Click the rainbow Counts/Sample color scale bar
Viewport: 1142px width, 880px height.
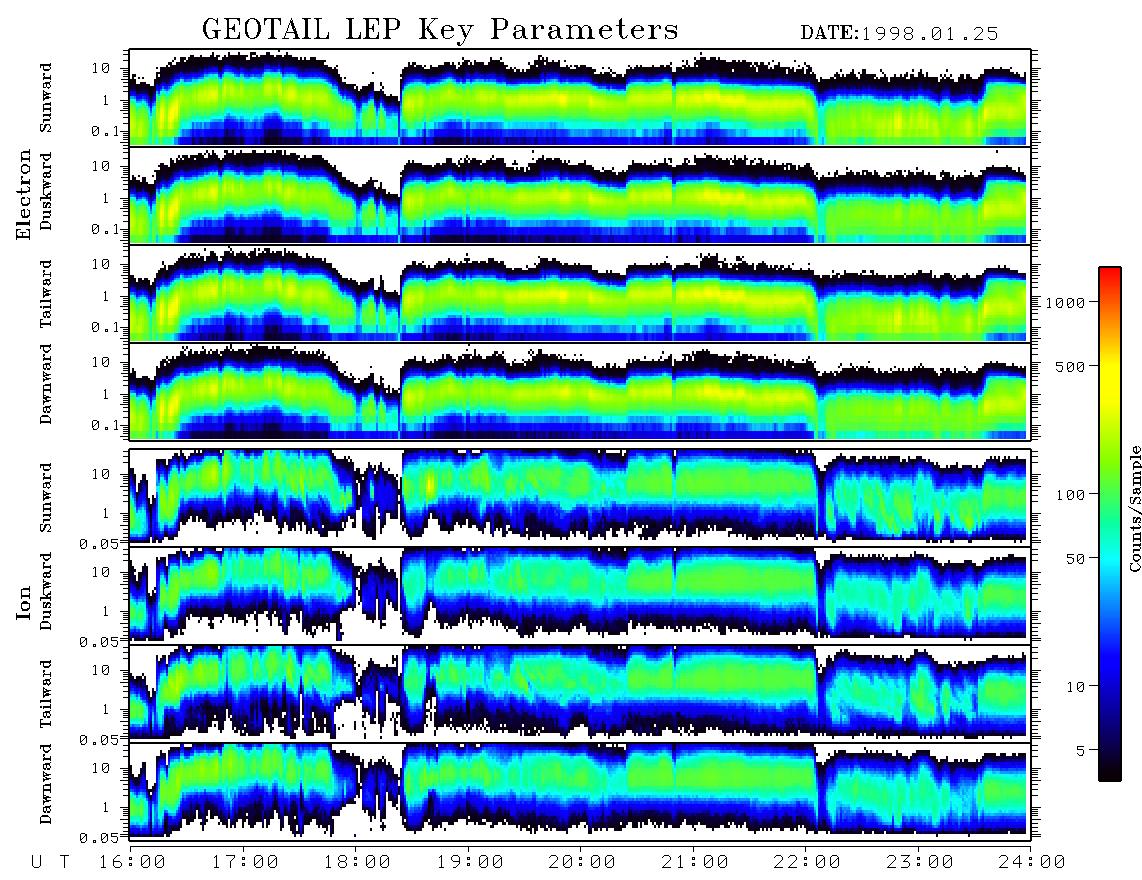pos(1109,524)
